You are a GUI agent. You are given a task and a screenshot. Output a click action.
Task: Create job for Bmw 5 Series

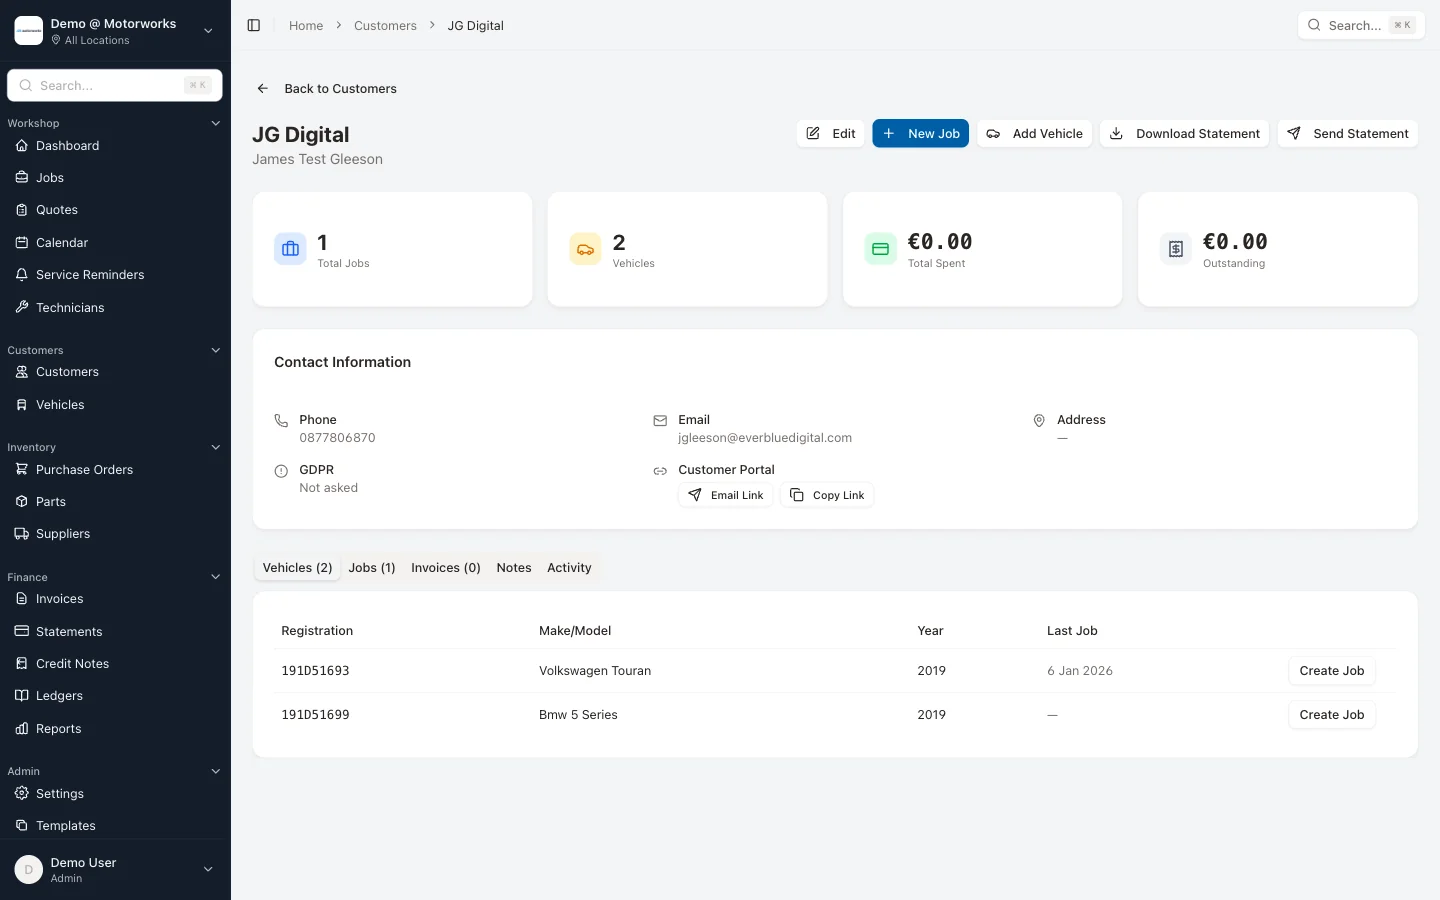[x=1331, y=715]
